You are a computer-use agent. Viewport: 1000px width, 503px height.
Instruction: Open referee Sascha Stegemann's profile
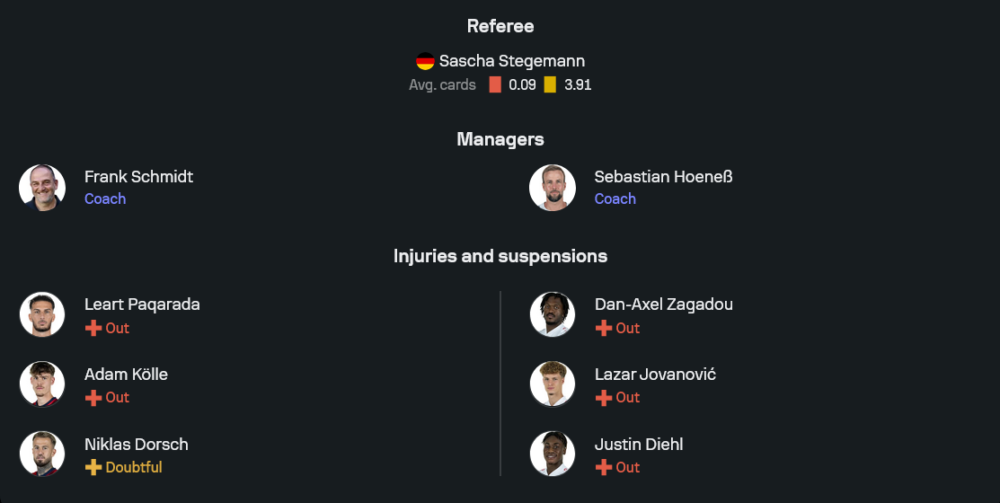(x=512, y=61)
